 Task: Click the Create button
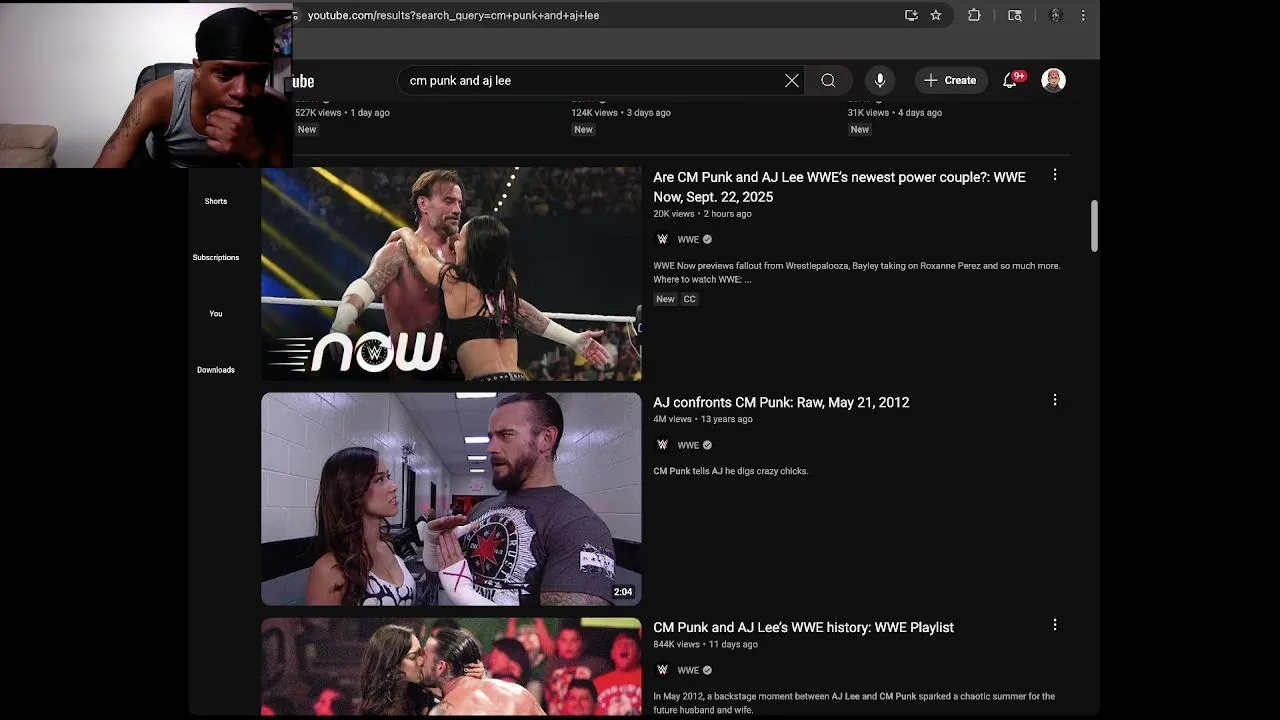[x=950, y=80]
